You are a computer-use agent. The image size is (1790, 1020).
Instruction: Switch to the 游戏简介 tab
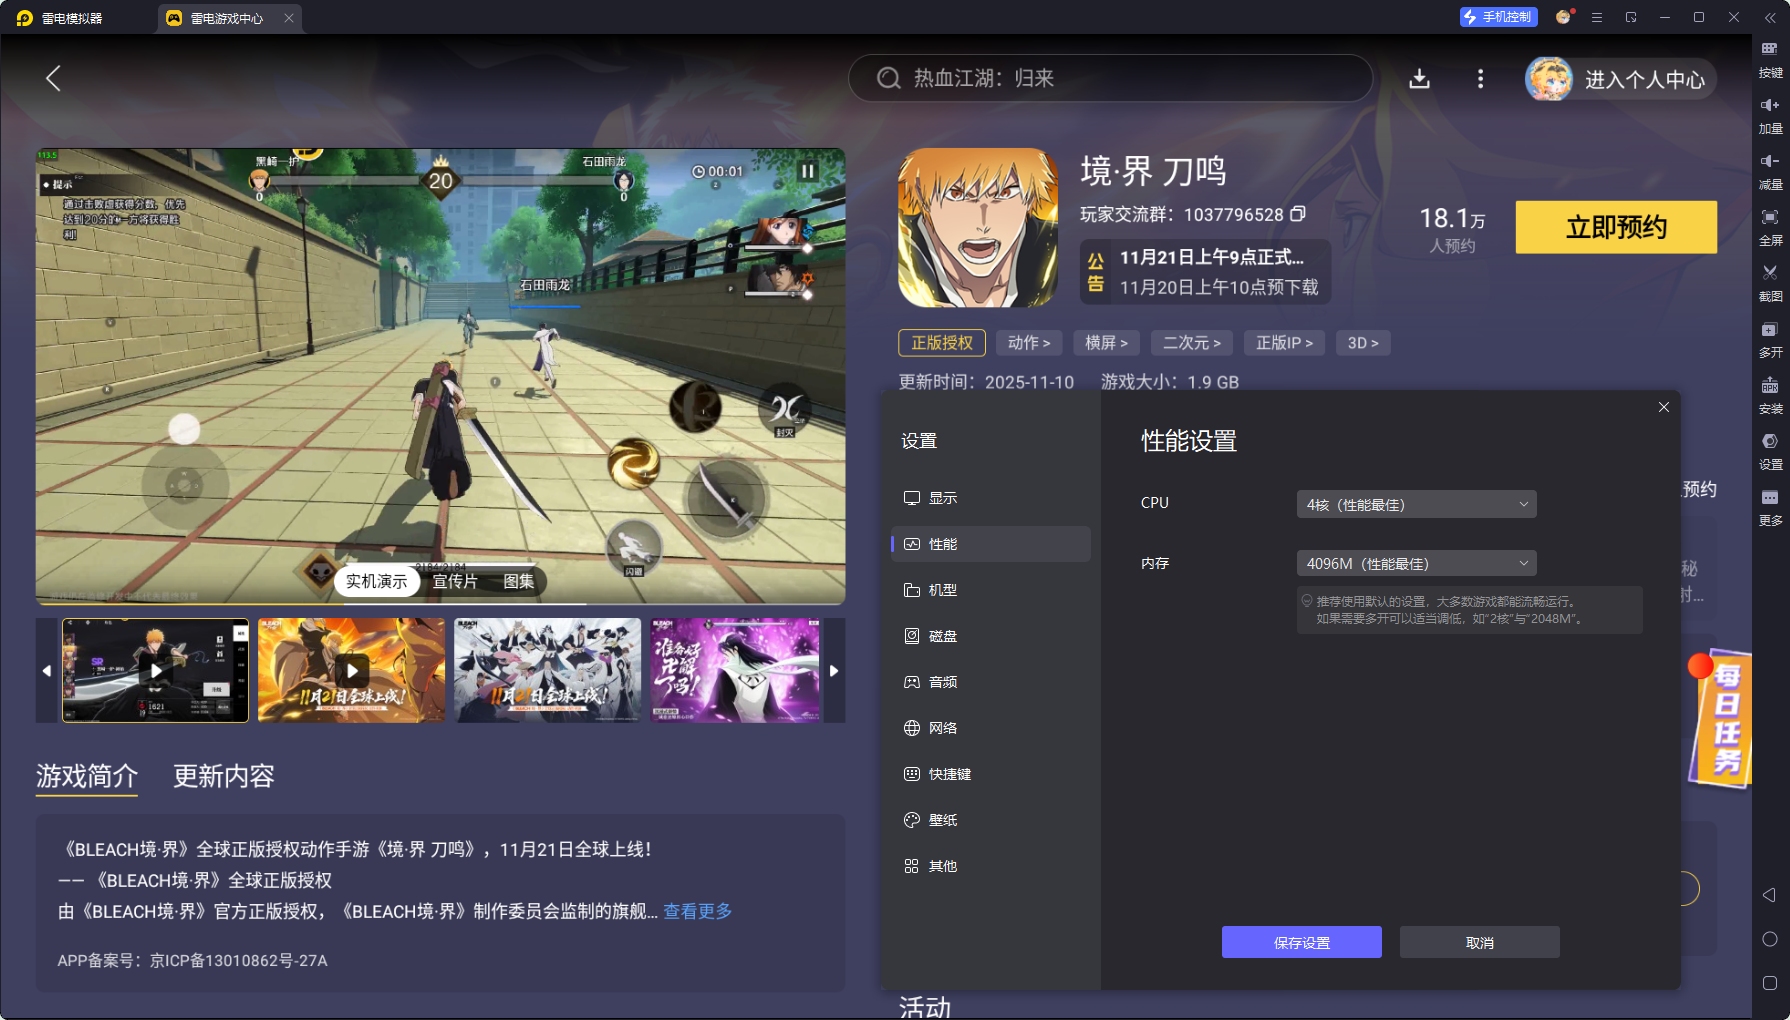click(x=87, y=776)
